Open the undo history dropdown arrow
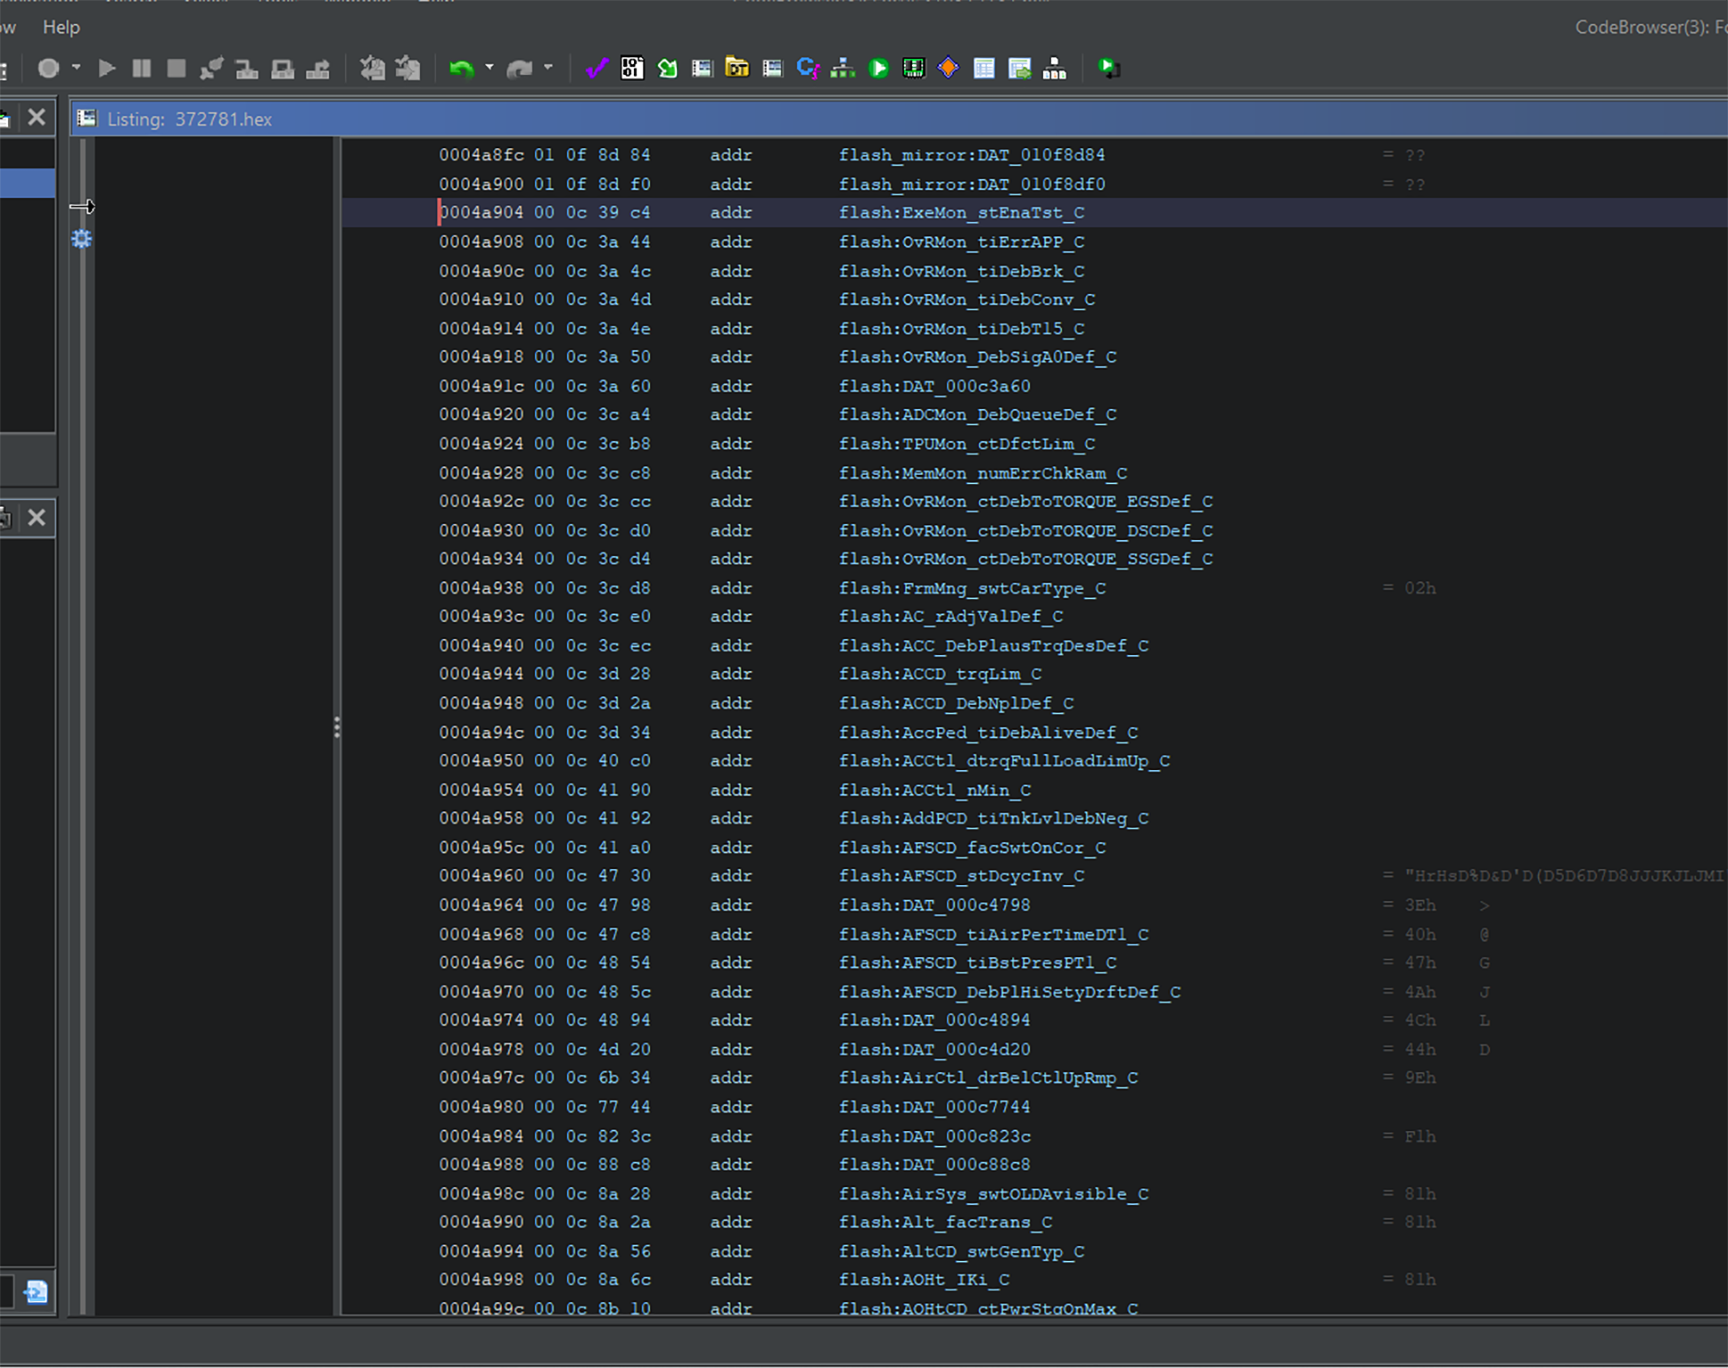 point(489,68)
